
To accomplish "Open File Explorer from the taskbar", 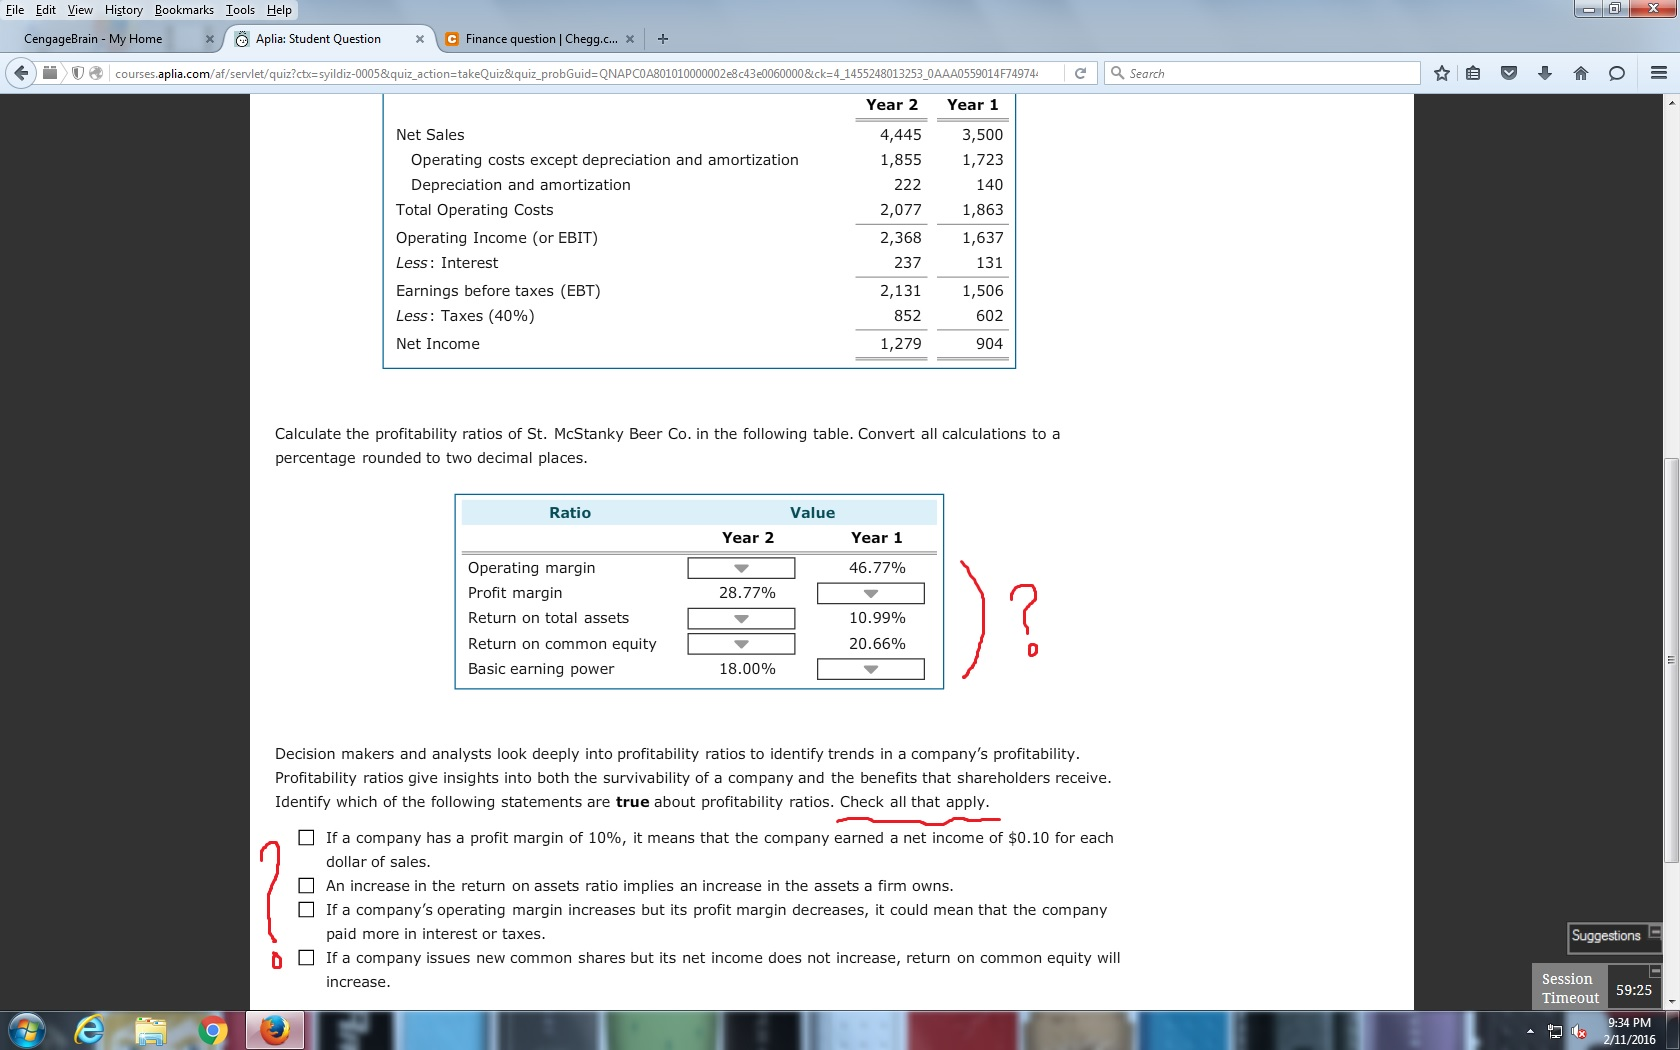I will tap(148, 1030).
